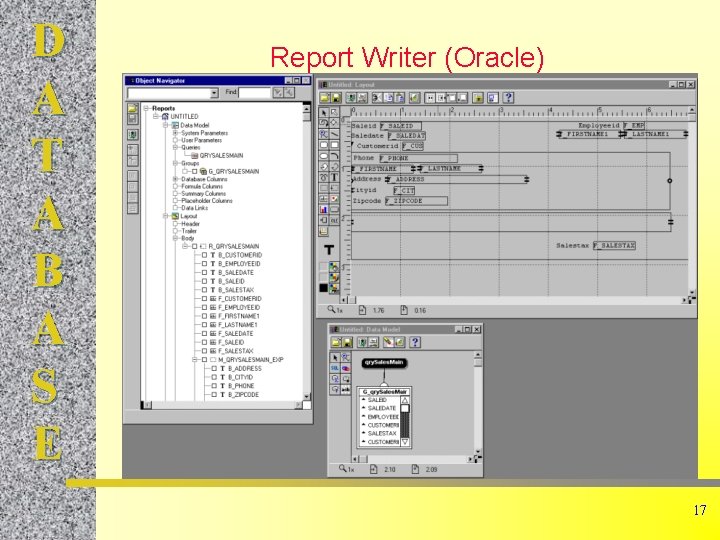Select QRYSALESMAIN query in navigator tree
Viewport: 720px width, 540px height.
coord(221,156)
